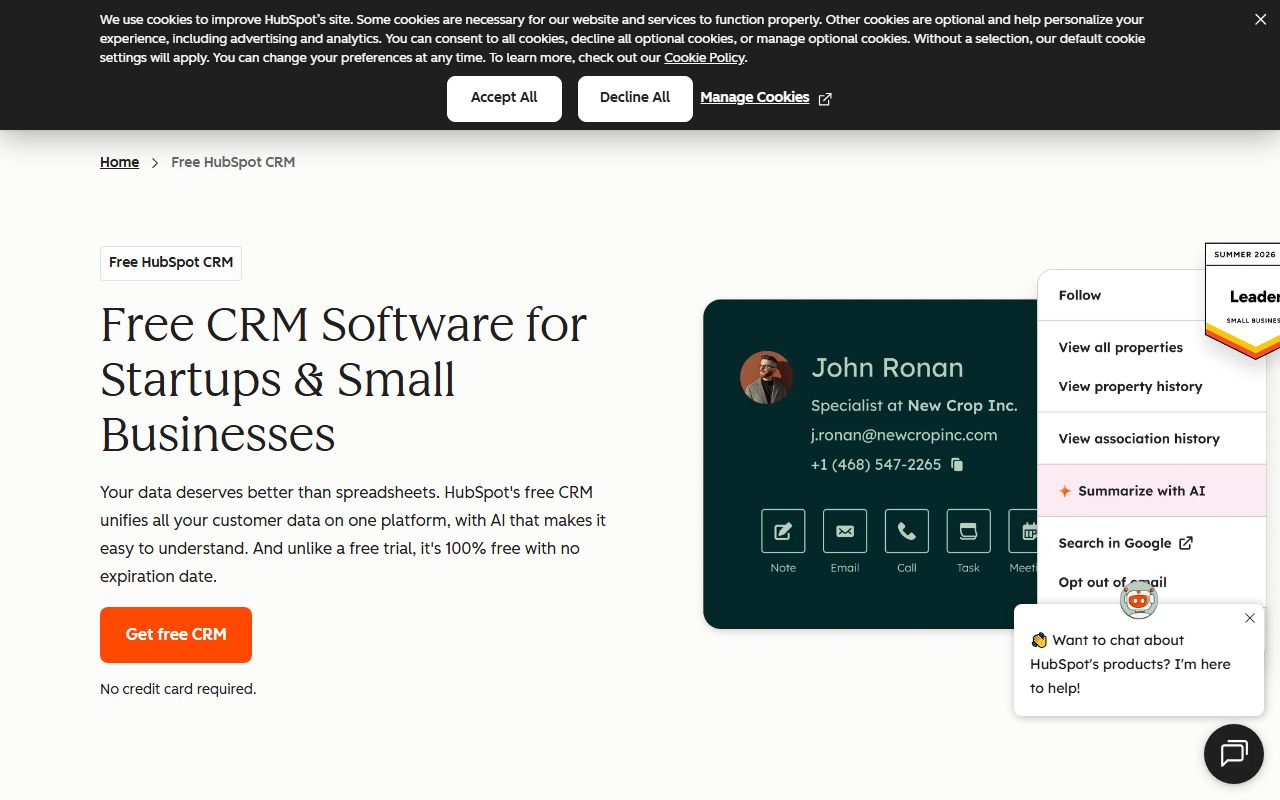Image resolution: width=1280 pixels, height=800 pixels.
Task: Click the phone number +1 (468) 547-2265
Action: 876,464
